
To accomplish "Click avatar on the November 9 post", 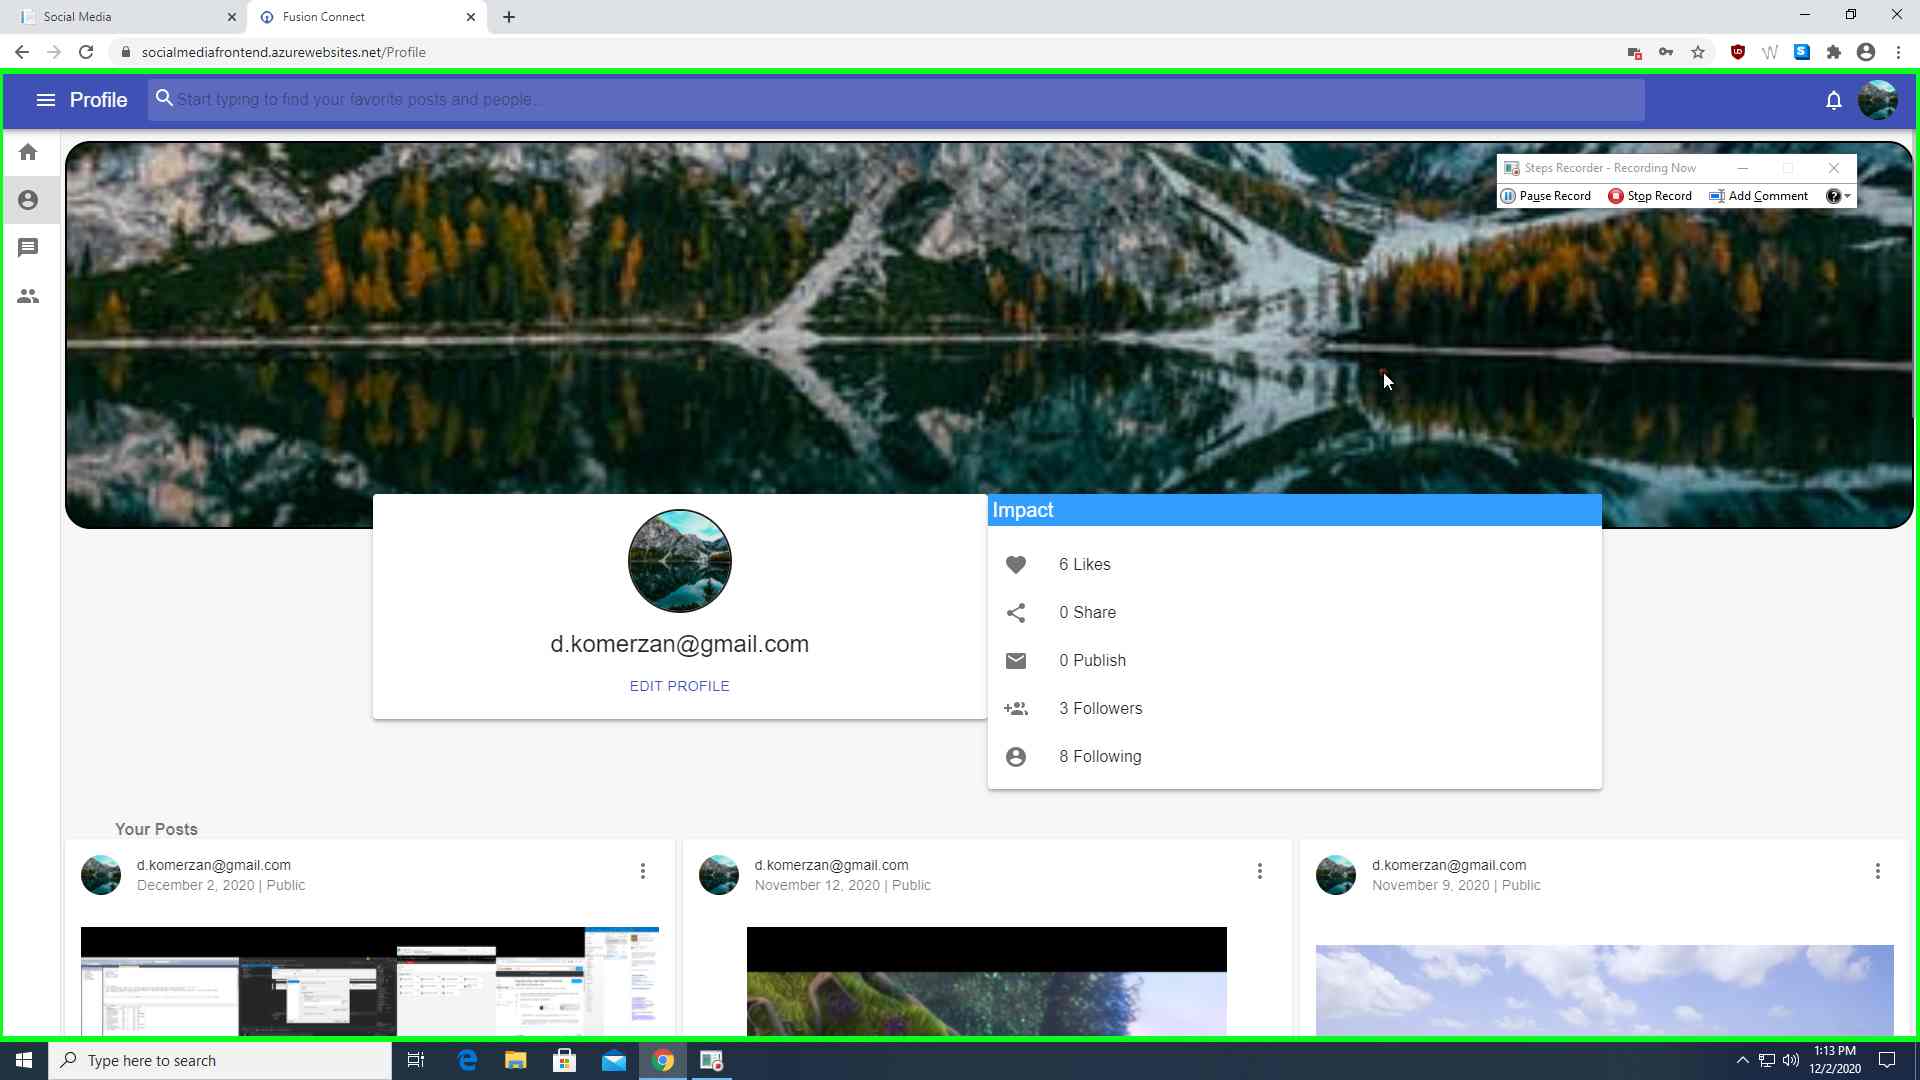I will pyautogui.click(x=1336, y=875).
